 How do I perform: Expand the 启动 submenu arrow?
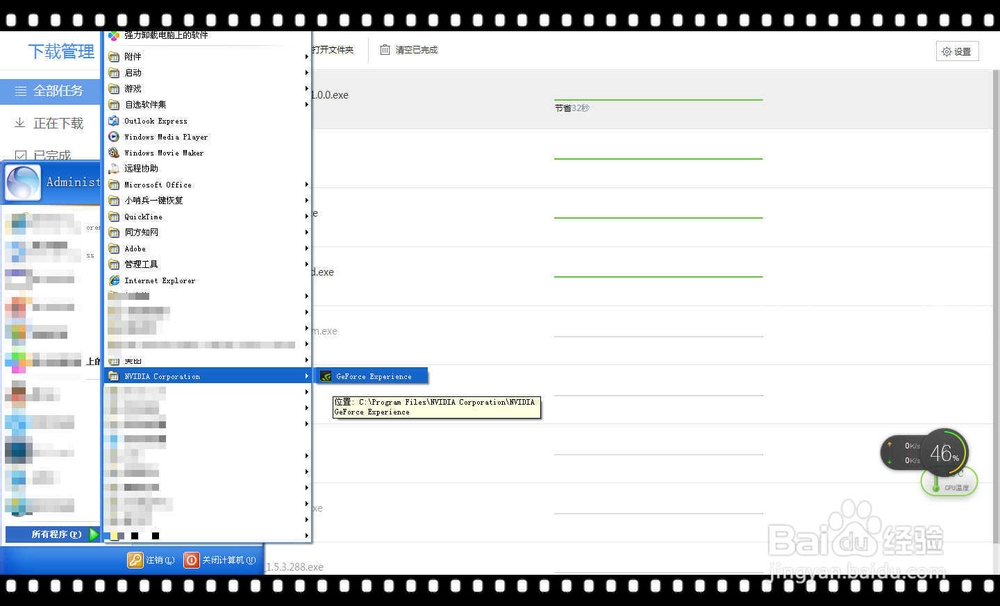[307, 73]
